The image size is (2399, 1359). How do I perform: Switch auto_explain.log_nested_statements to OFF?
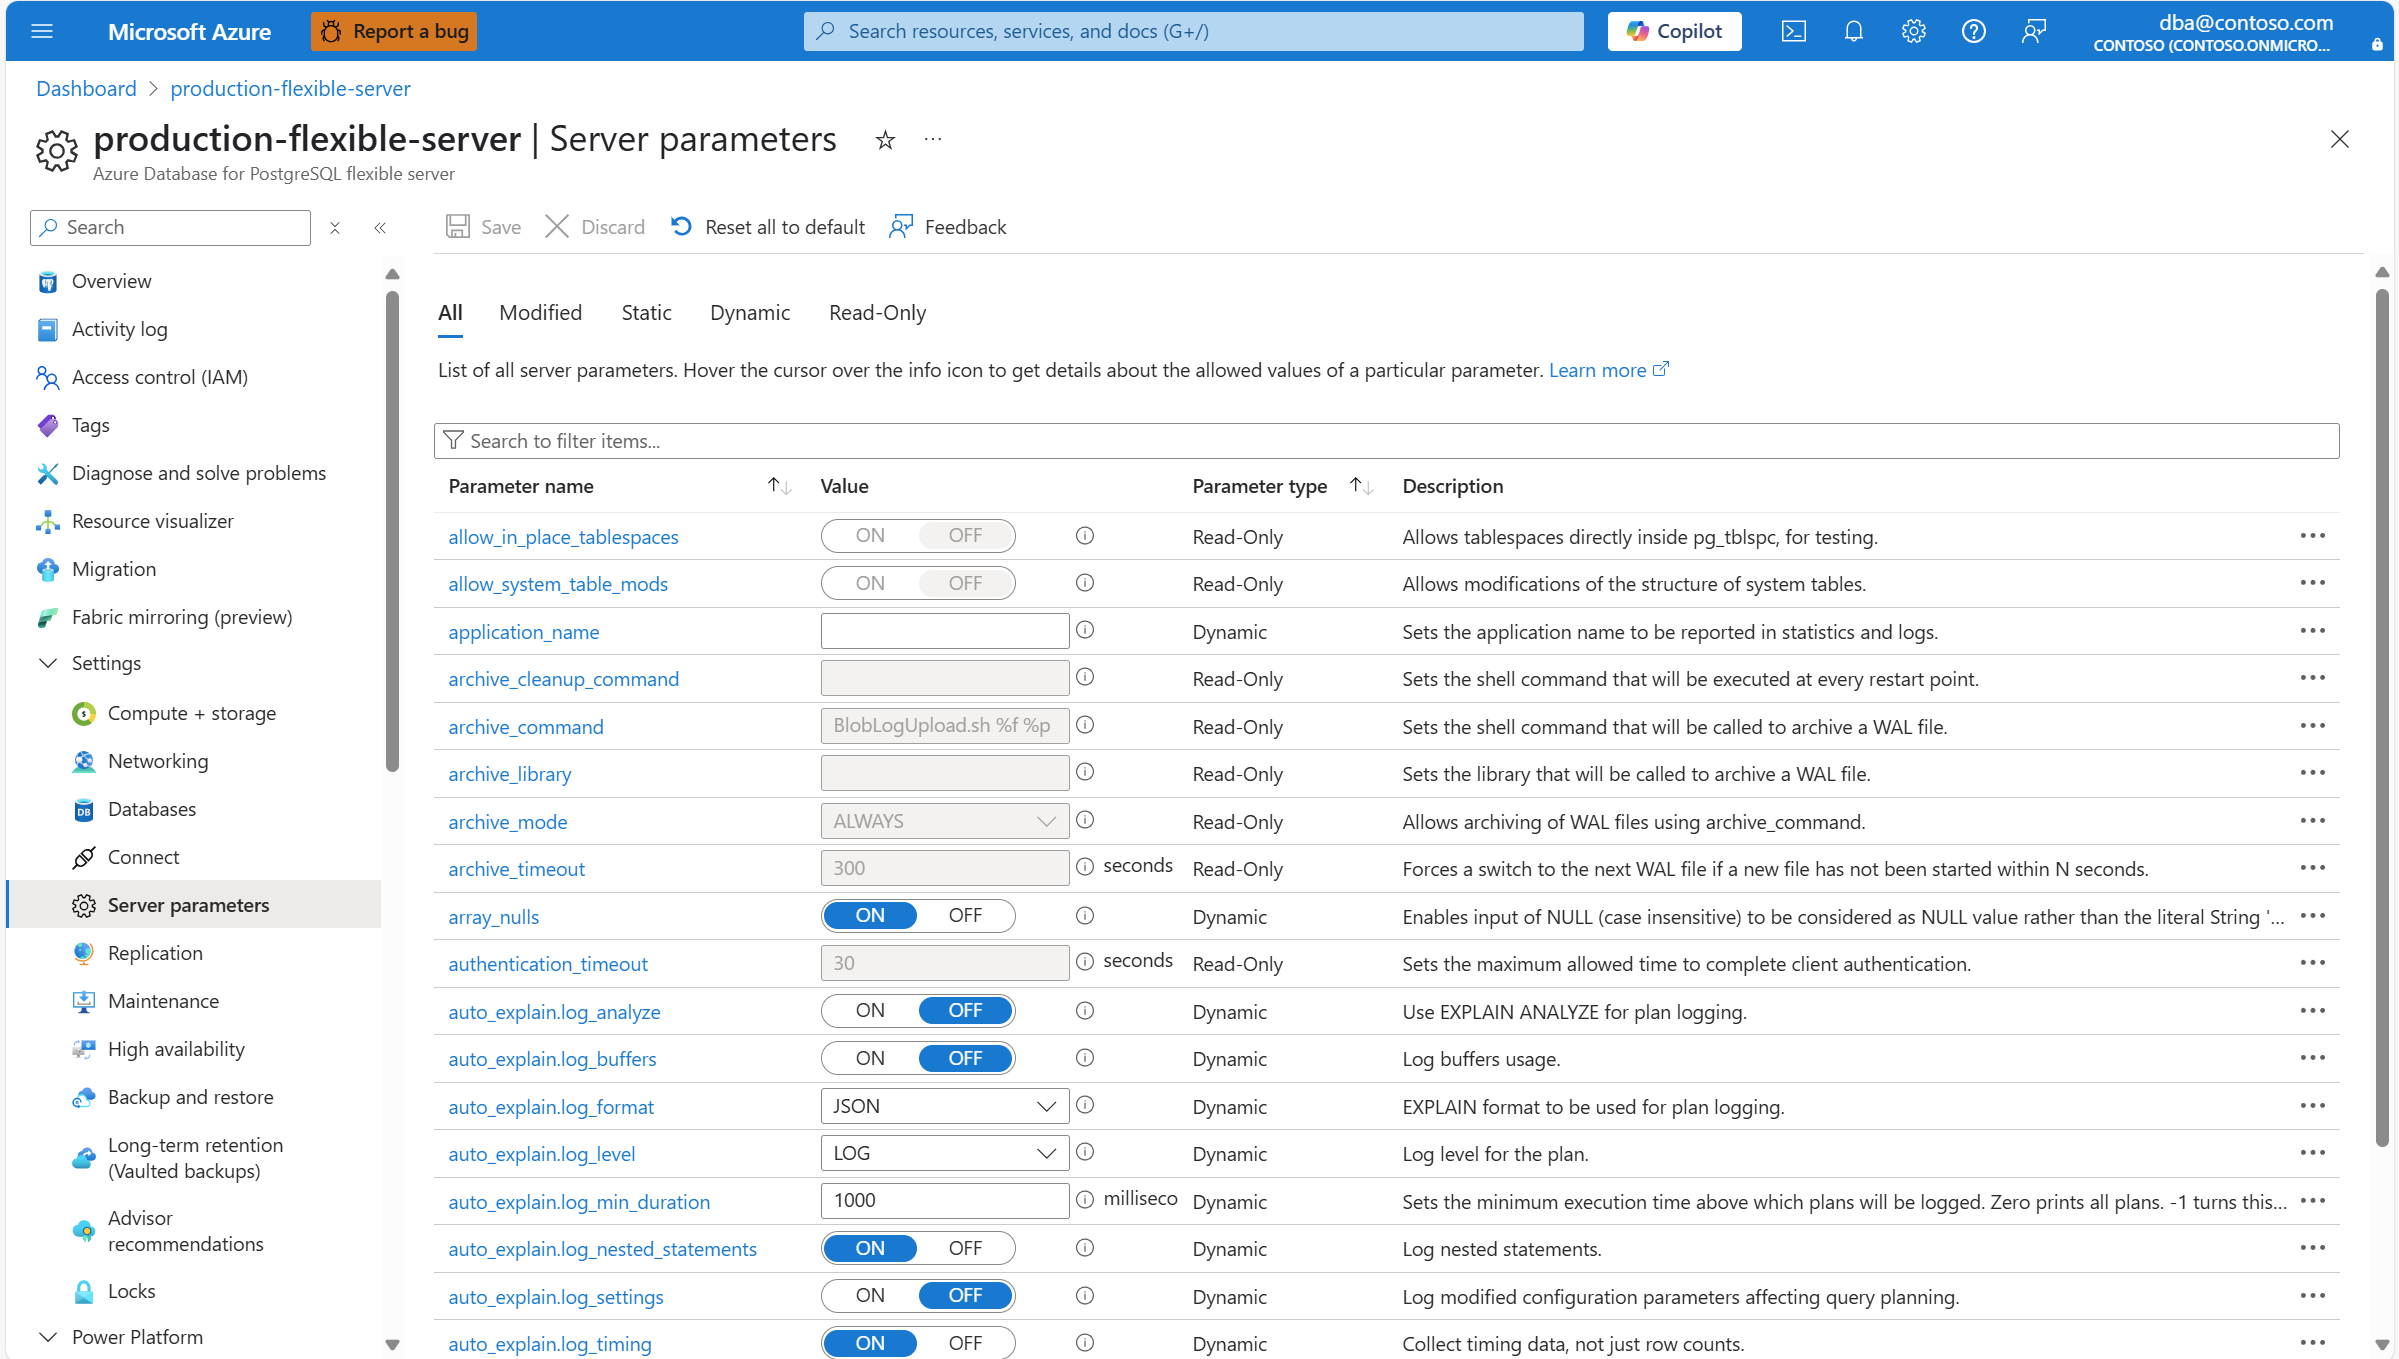[964, 1249]
